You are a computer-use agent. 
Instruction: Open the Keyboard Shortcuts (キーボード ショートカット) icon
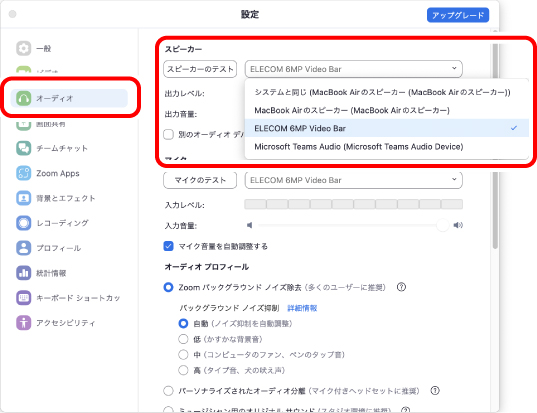click(23, 298)
